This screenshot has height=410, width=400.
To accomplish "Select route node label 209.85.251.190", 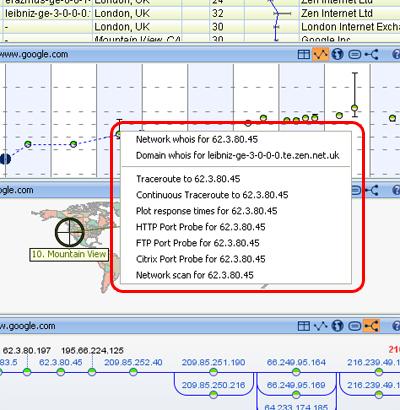I will coord(213,362).
